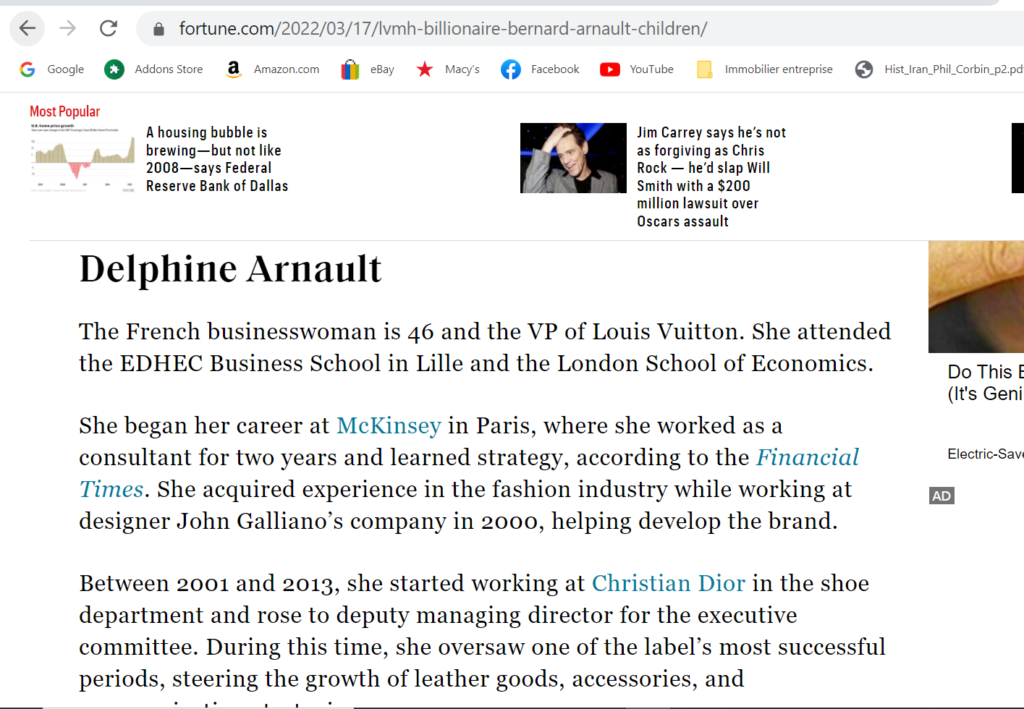Click the browser back arrow button

pyautogui.click(x=27, y=29)
